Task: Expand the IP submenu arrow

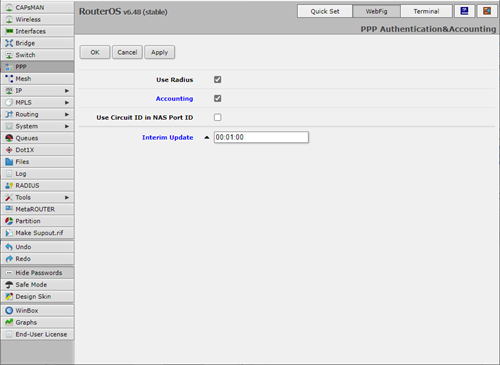Action: [x=67, y=91]
